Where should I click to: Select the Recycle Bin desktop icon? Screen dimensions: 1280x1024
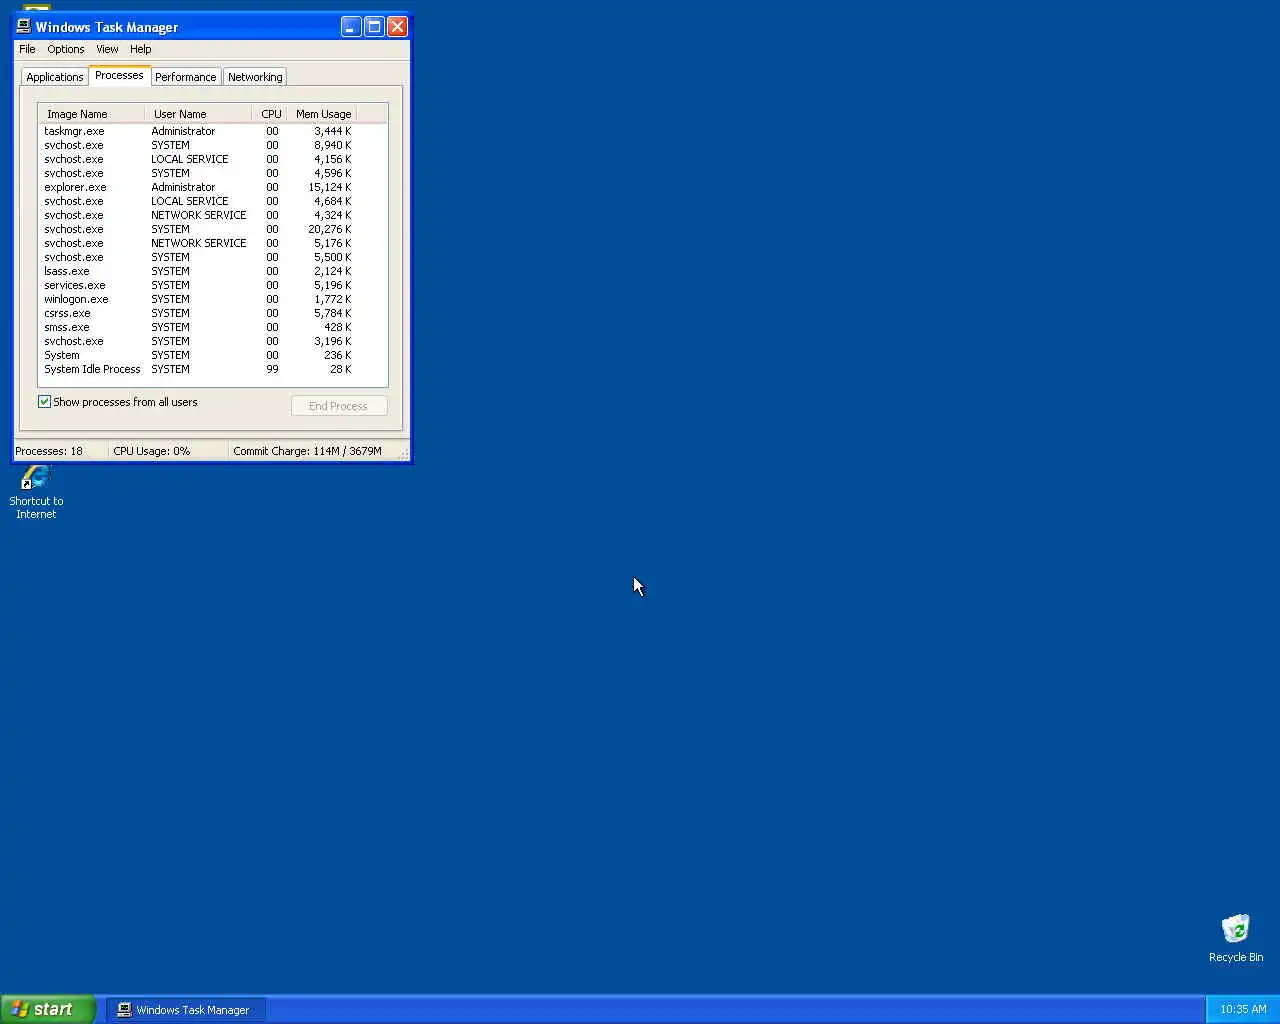tap(1236, 938)
